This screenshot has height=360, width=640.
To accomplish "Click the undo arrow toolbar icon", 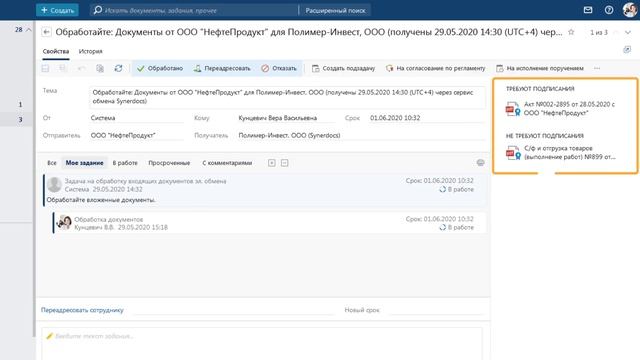I will [82, 68].
